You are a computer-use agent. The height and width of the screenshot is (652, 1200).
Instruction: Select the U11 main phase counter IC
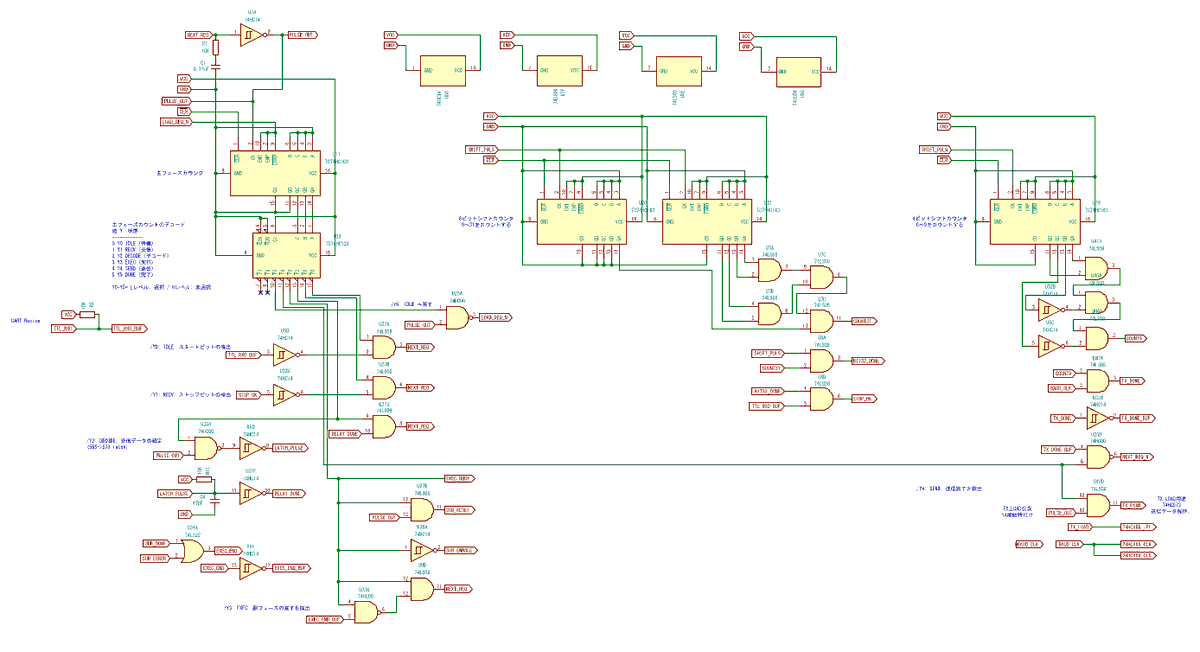click(x=275, y=173)
